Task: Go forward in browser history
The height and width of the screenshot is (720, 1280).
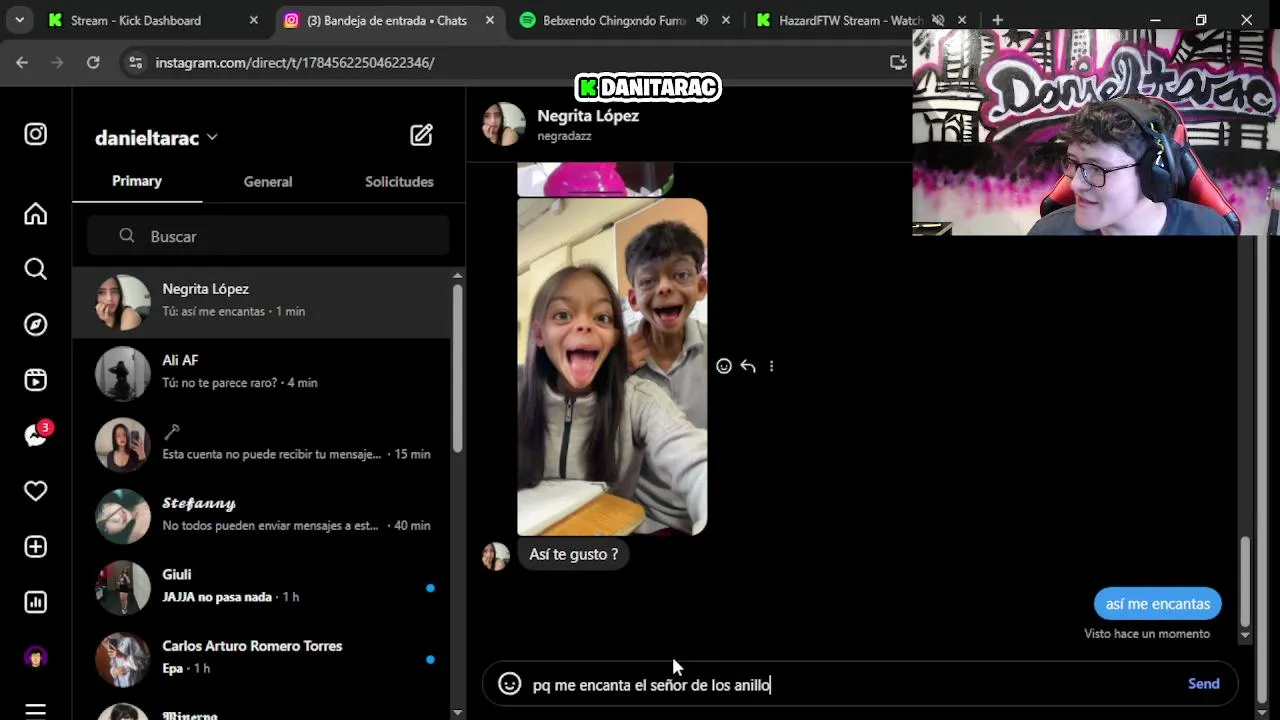Action: [x=57, y=62]
